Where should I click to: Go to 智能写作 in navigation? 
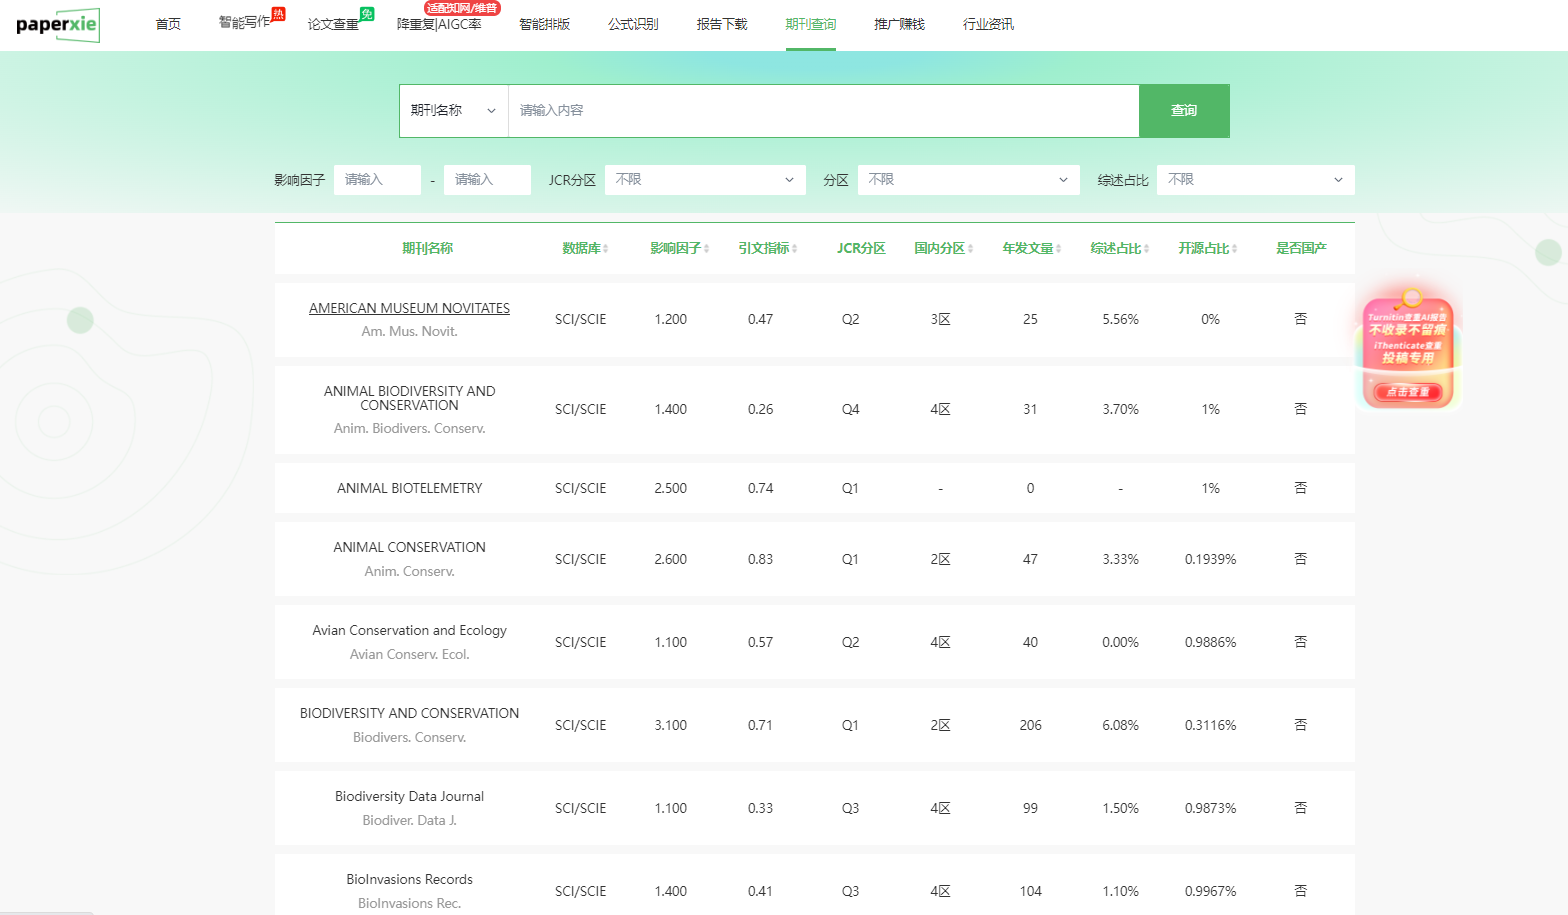click(244, 23)
